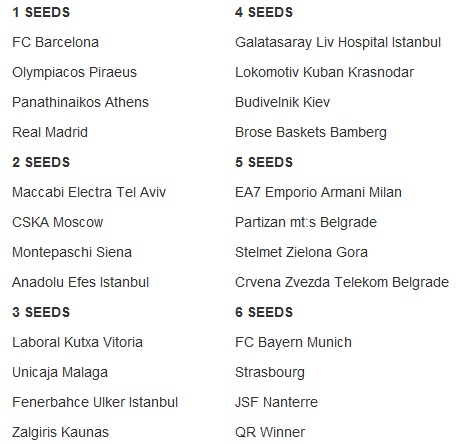
Task: Select the 5 SEEDS heading
Action: pyautogui.click(x=264, y=162)
